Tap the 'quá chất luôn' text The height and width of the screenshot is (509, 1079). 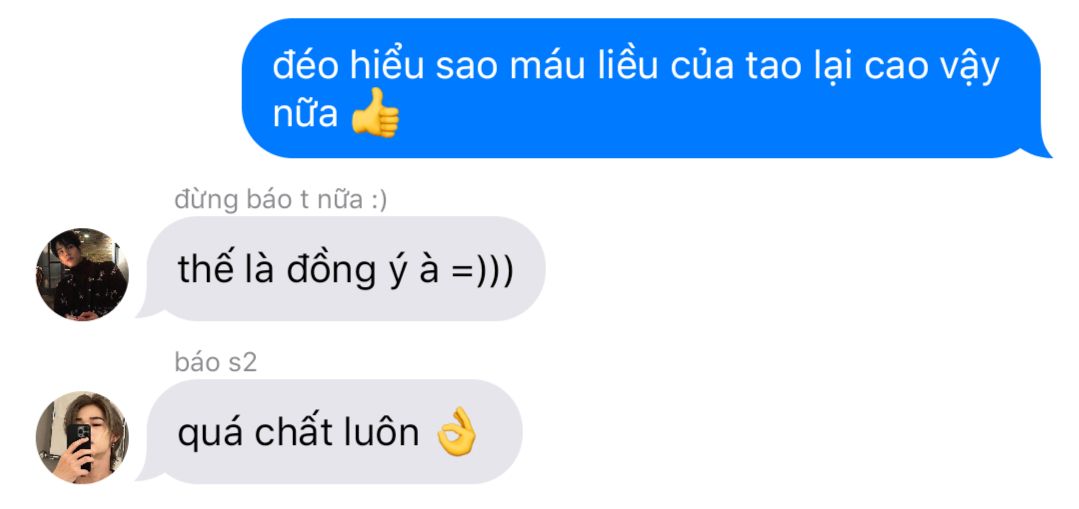pos(299,433)
